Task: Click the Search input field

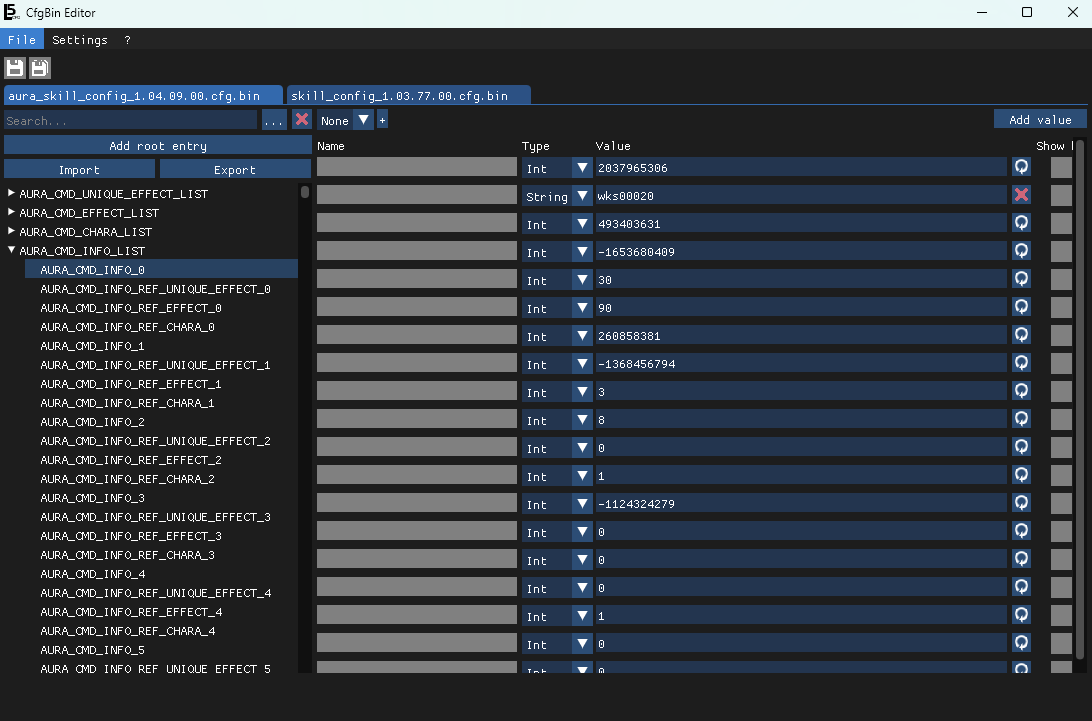Action: pos(130,120)
